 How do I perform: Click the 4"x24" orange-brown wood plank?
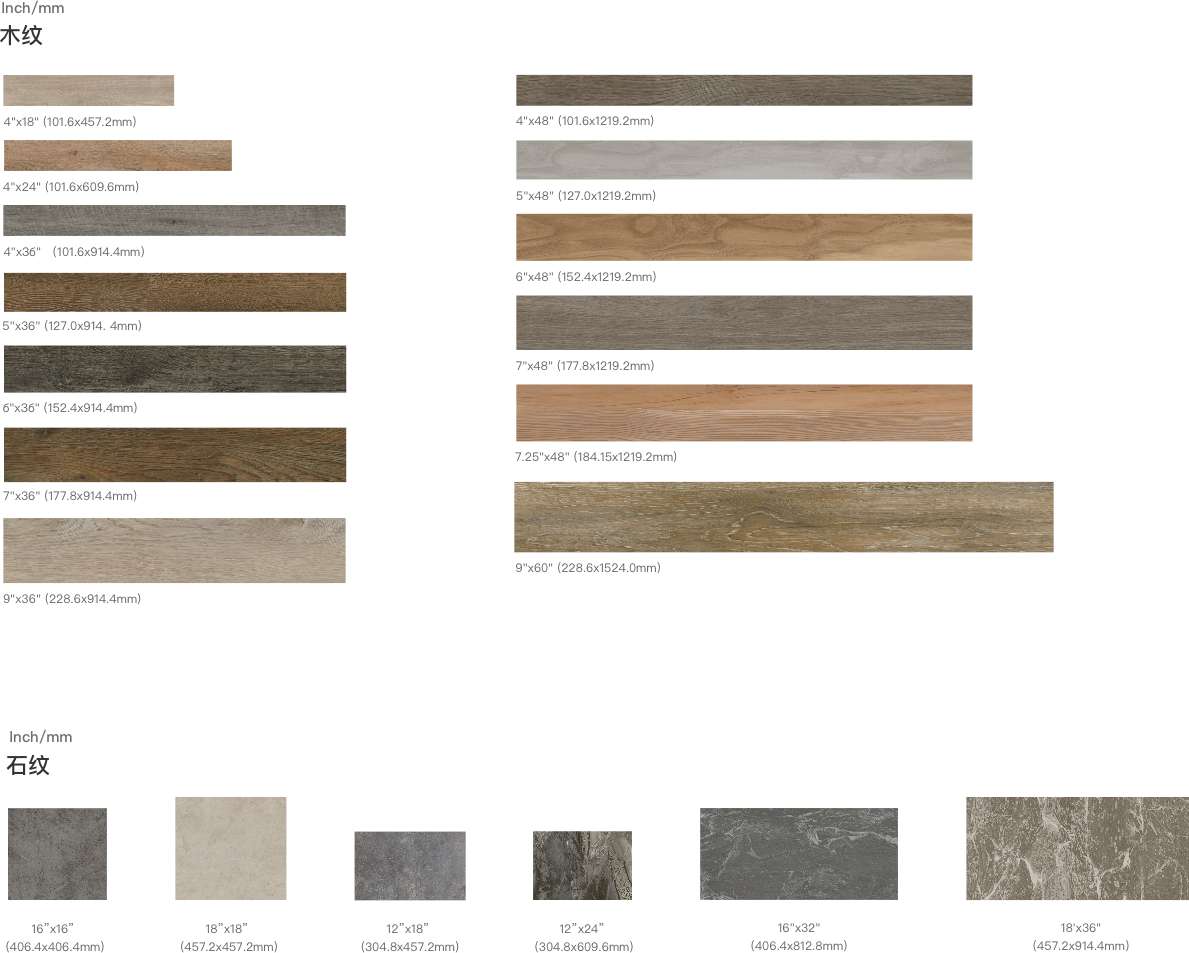(118, 155)
